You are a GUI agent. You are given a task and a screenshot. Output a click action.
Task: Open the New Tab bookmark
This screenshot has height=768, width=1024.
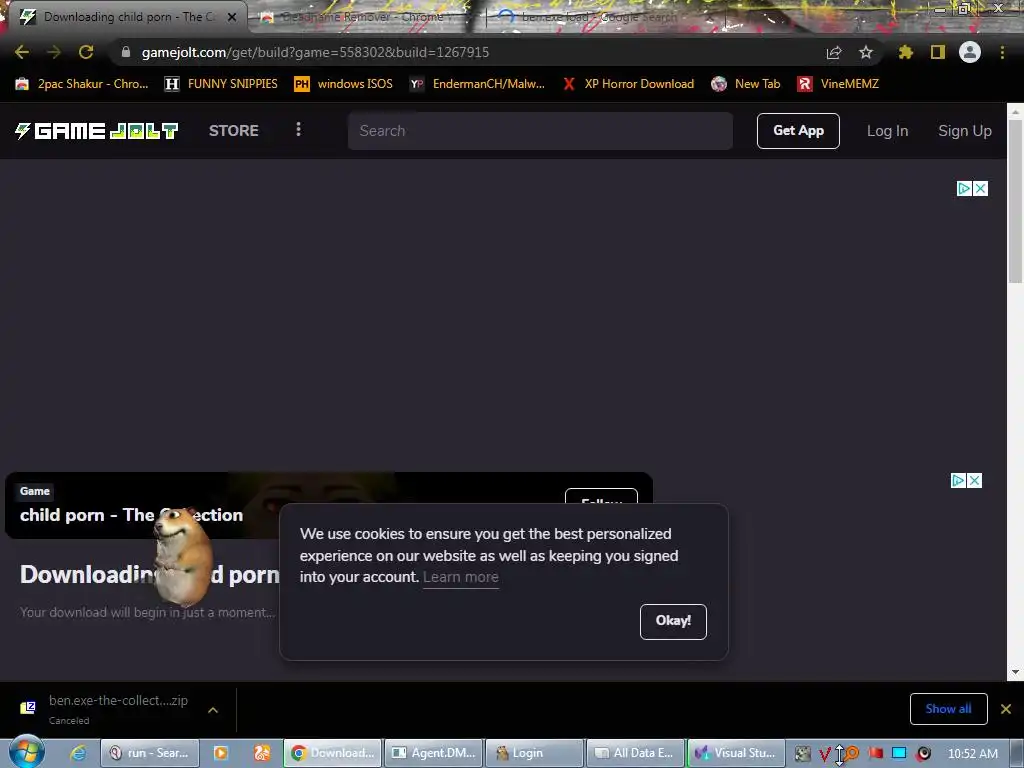click(746, 84)
